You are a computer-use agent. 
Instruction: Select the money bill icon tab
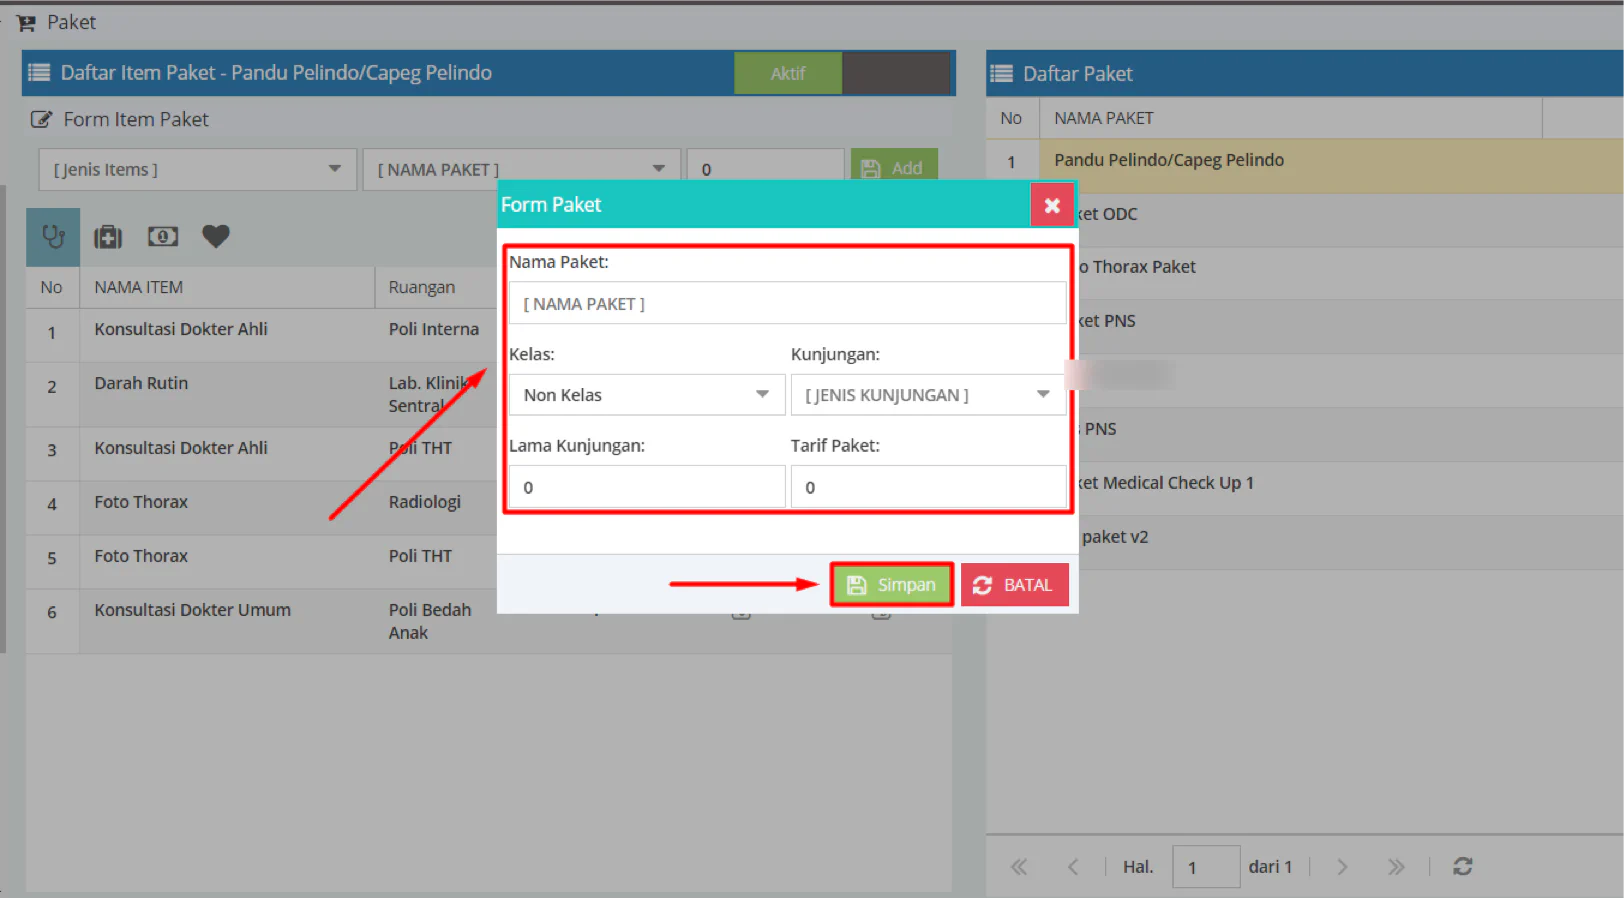(x=163, y=236)
